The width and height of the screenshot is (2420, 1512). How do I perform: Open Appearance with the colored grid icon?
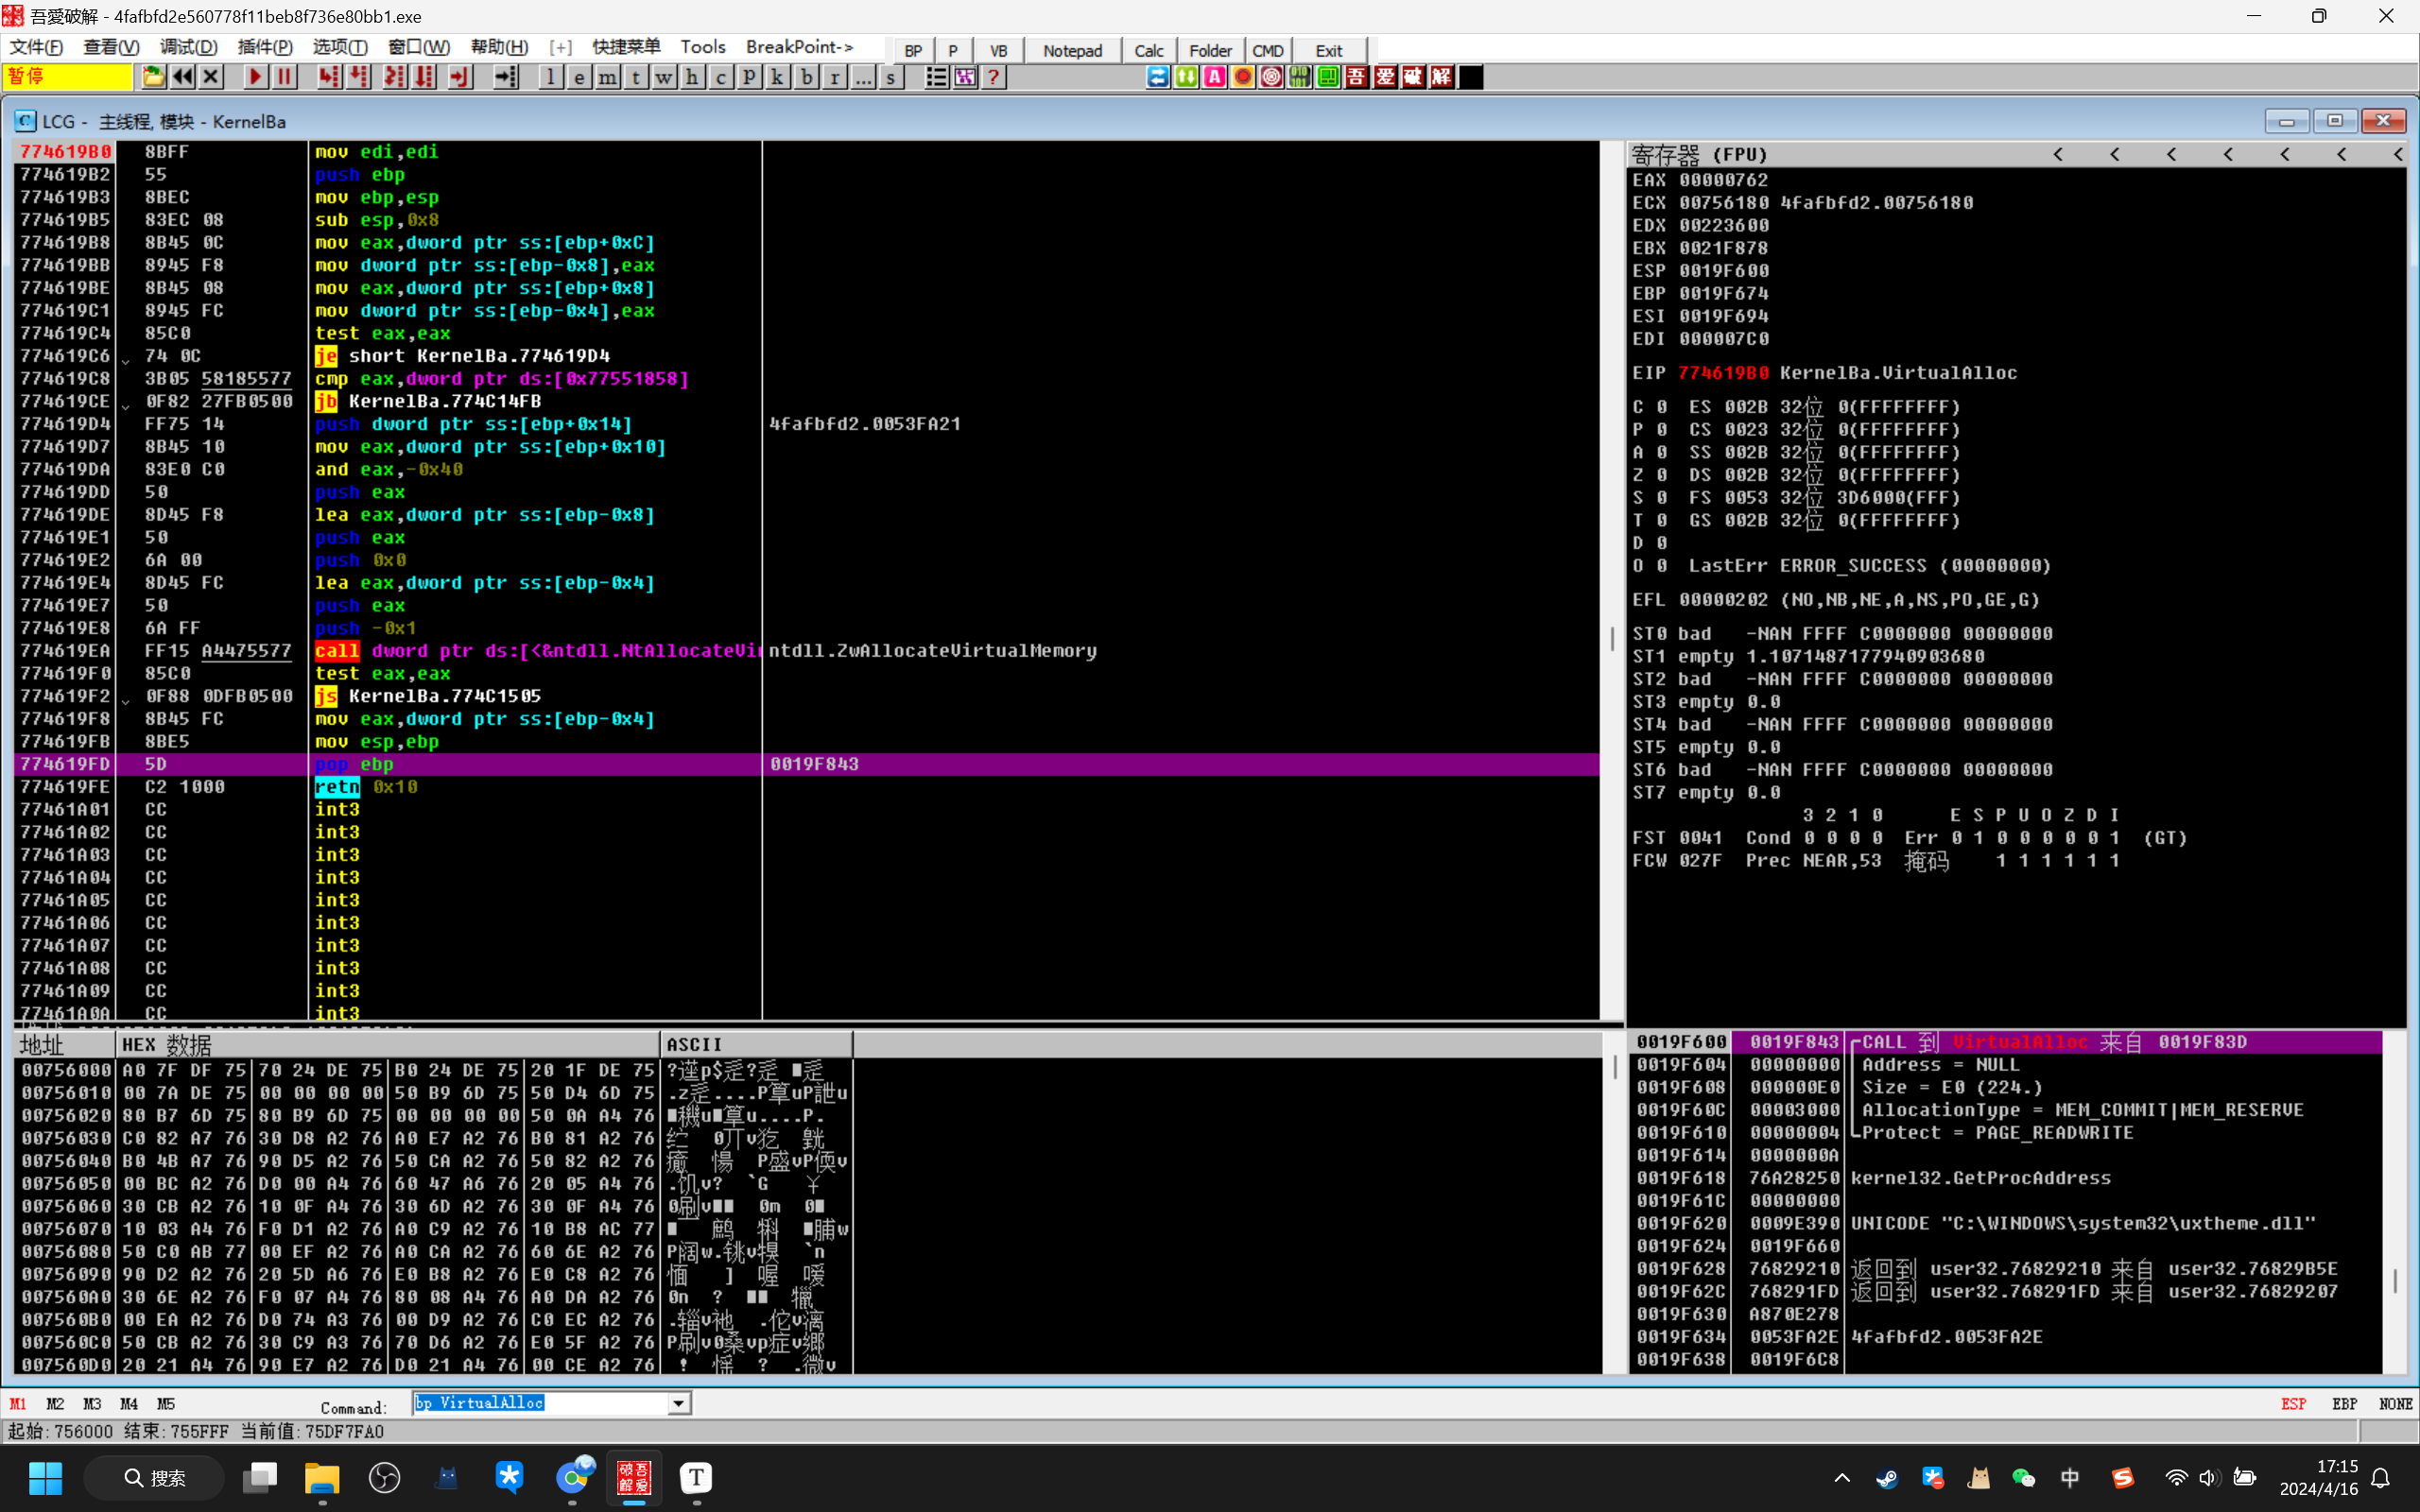[x=965, y=77]
